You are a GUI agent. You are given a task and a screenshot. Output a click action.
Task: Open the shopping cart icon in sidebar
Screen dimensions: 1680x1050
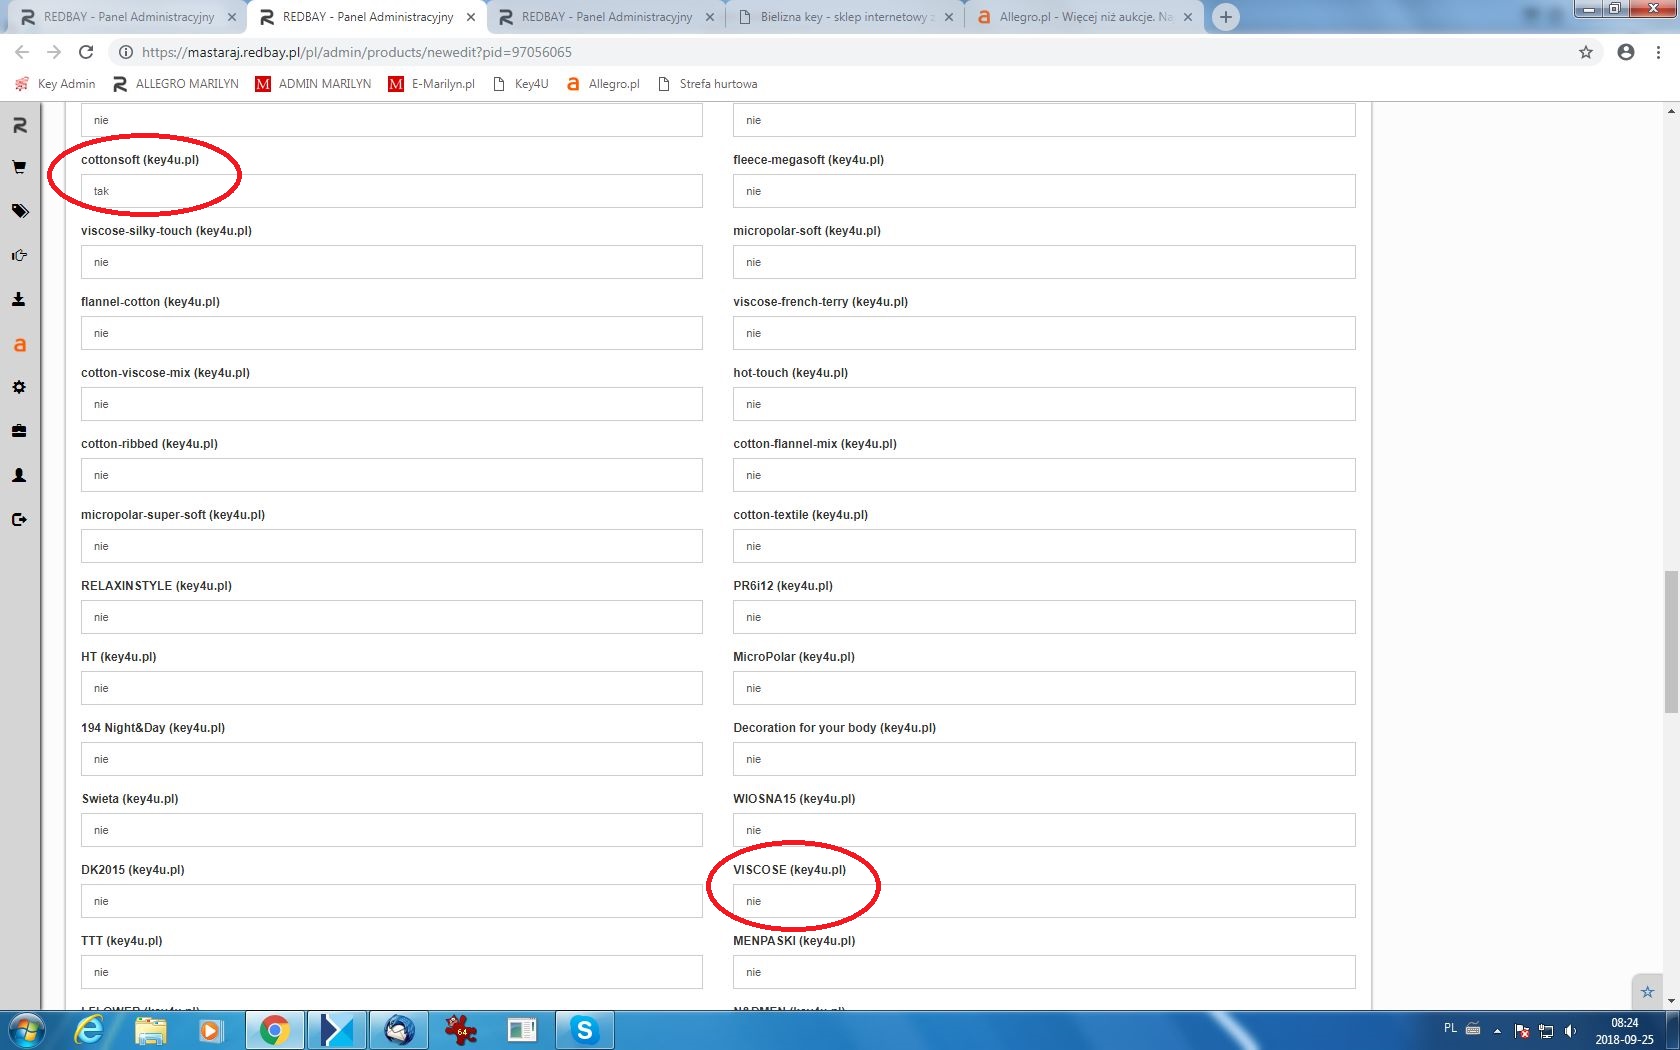click(x=19, y=168)
